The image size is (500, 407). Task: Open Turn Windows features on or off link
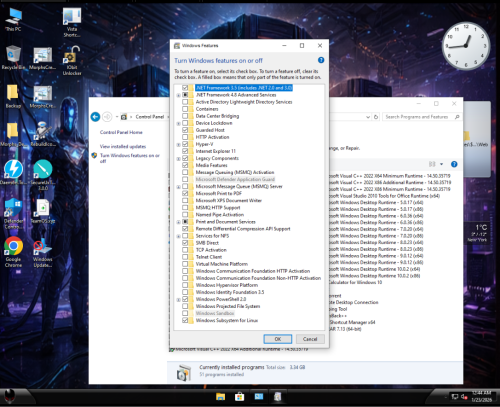click(130, 158)
